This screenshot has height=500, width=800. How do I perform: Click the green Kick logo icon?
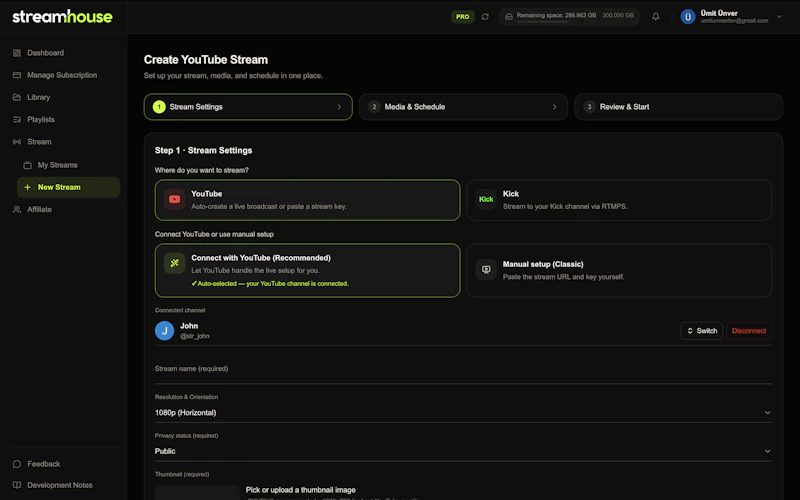(486, 199)
